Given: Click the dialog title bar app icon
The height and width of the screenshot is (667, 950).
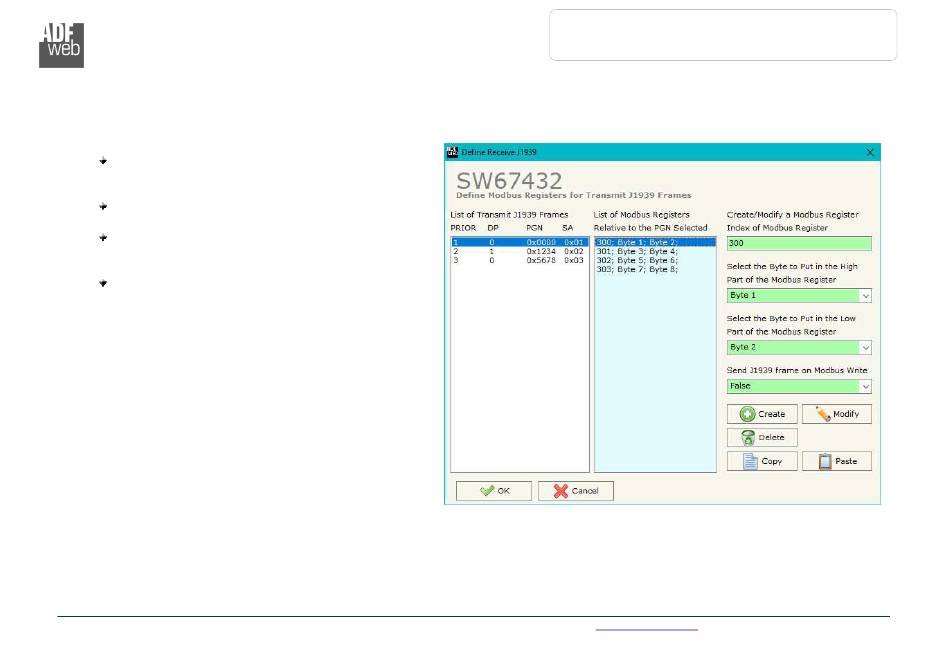Looking at the screenshot, I should coord(452,152).
